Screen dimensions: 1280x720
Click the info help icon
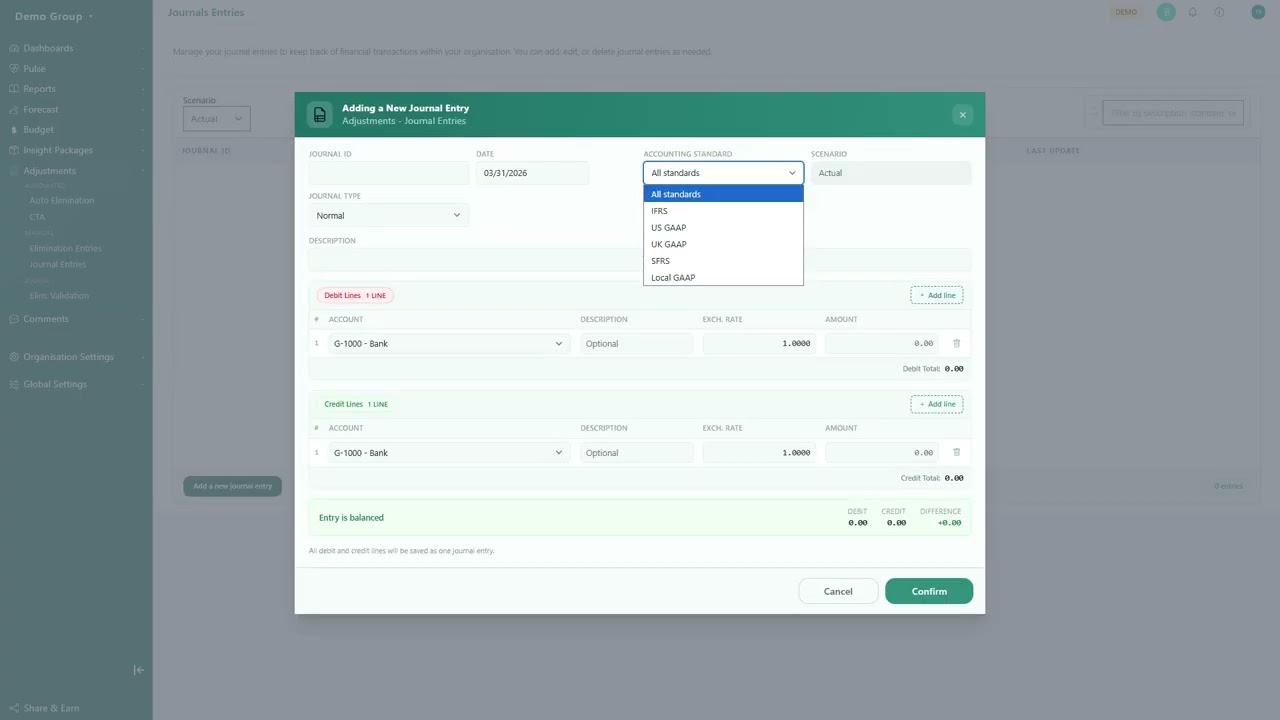click(1219, 12)
